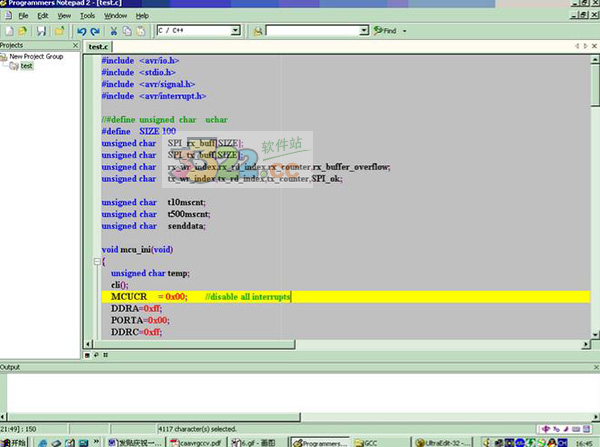Open the C / C++ language scheme dropdown
Image resolution: width=600 pixels, height=447 pixels.
tap(235, 31)
